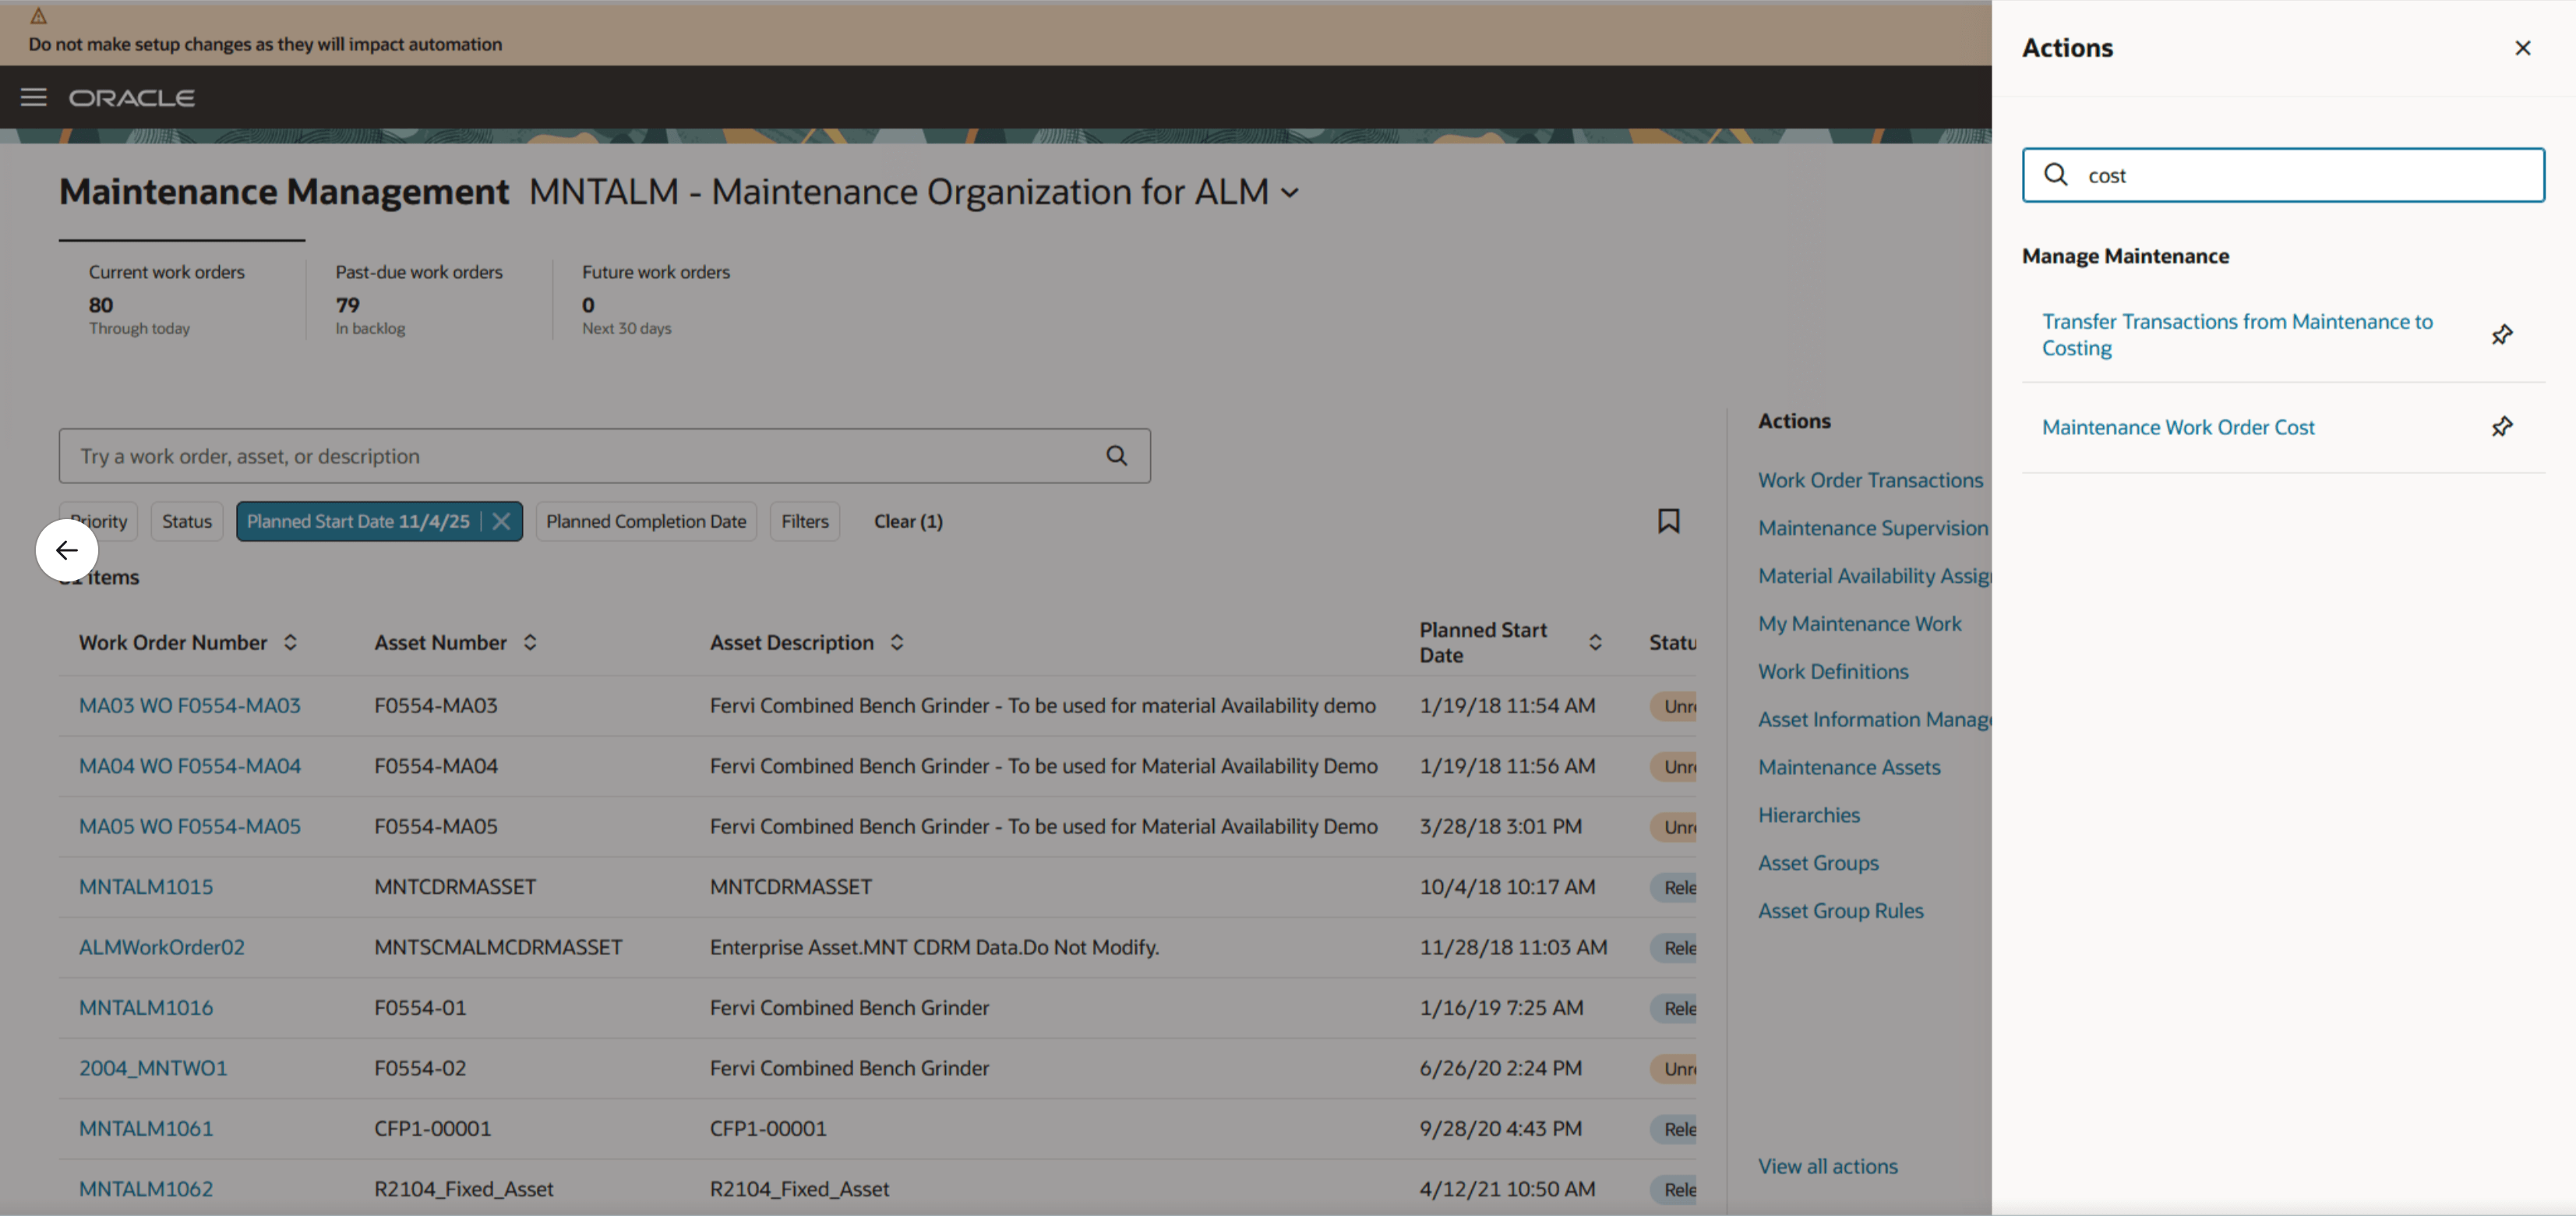The height and width of the screenshot is (1216, 2576).
Task: Open work order 2004_MNTWO1
Action: (x=153, y=1068)
